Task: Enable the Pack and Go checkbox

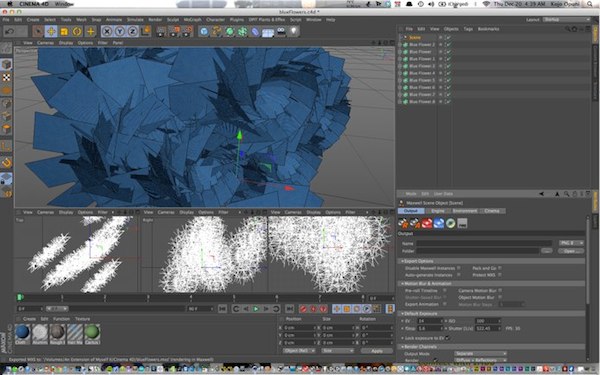Action: click(500, 268)
